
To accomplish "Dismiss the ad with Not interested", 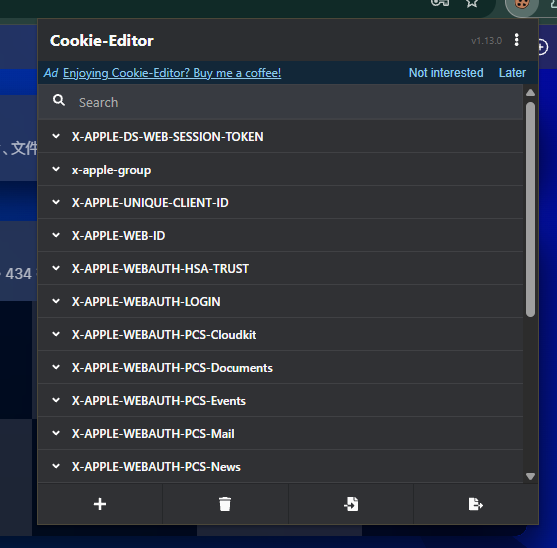I will pyautogui.click(x=446, y=73).
